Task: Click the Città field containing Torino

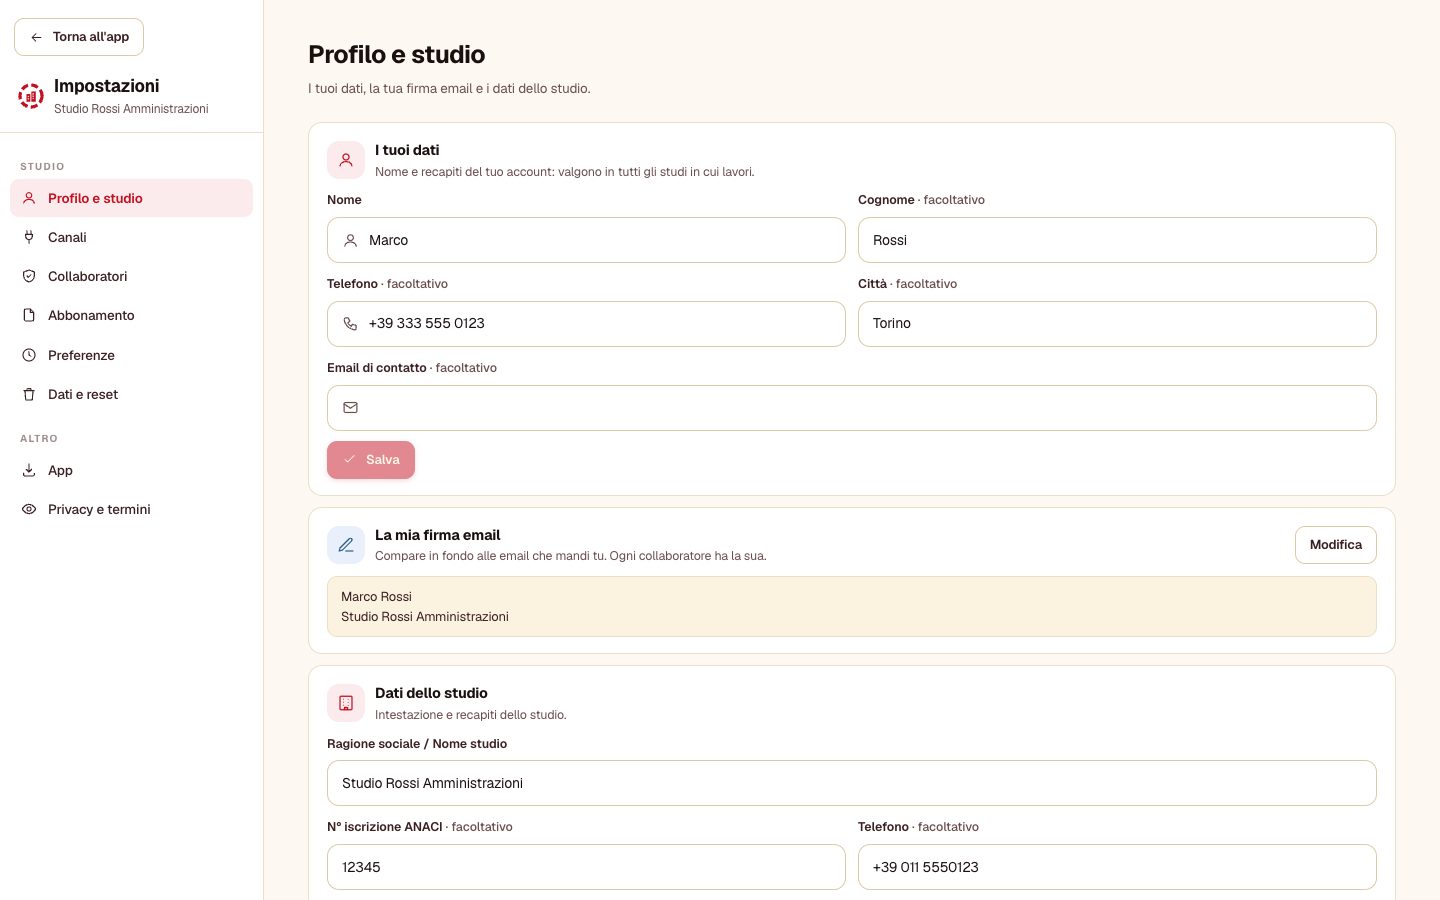Action: (1117, 324)
